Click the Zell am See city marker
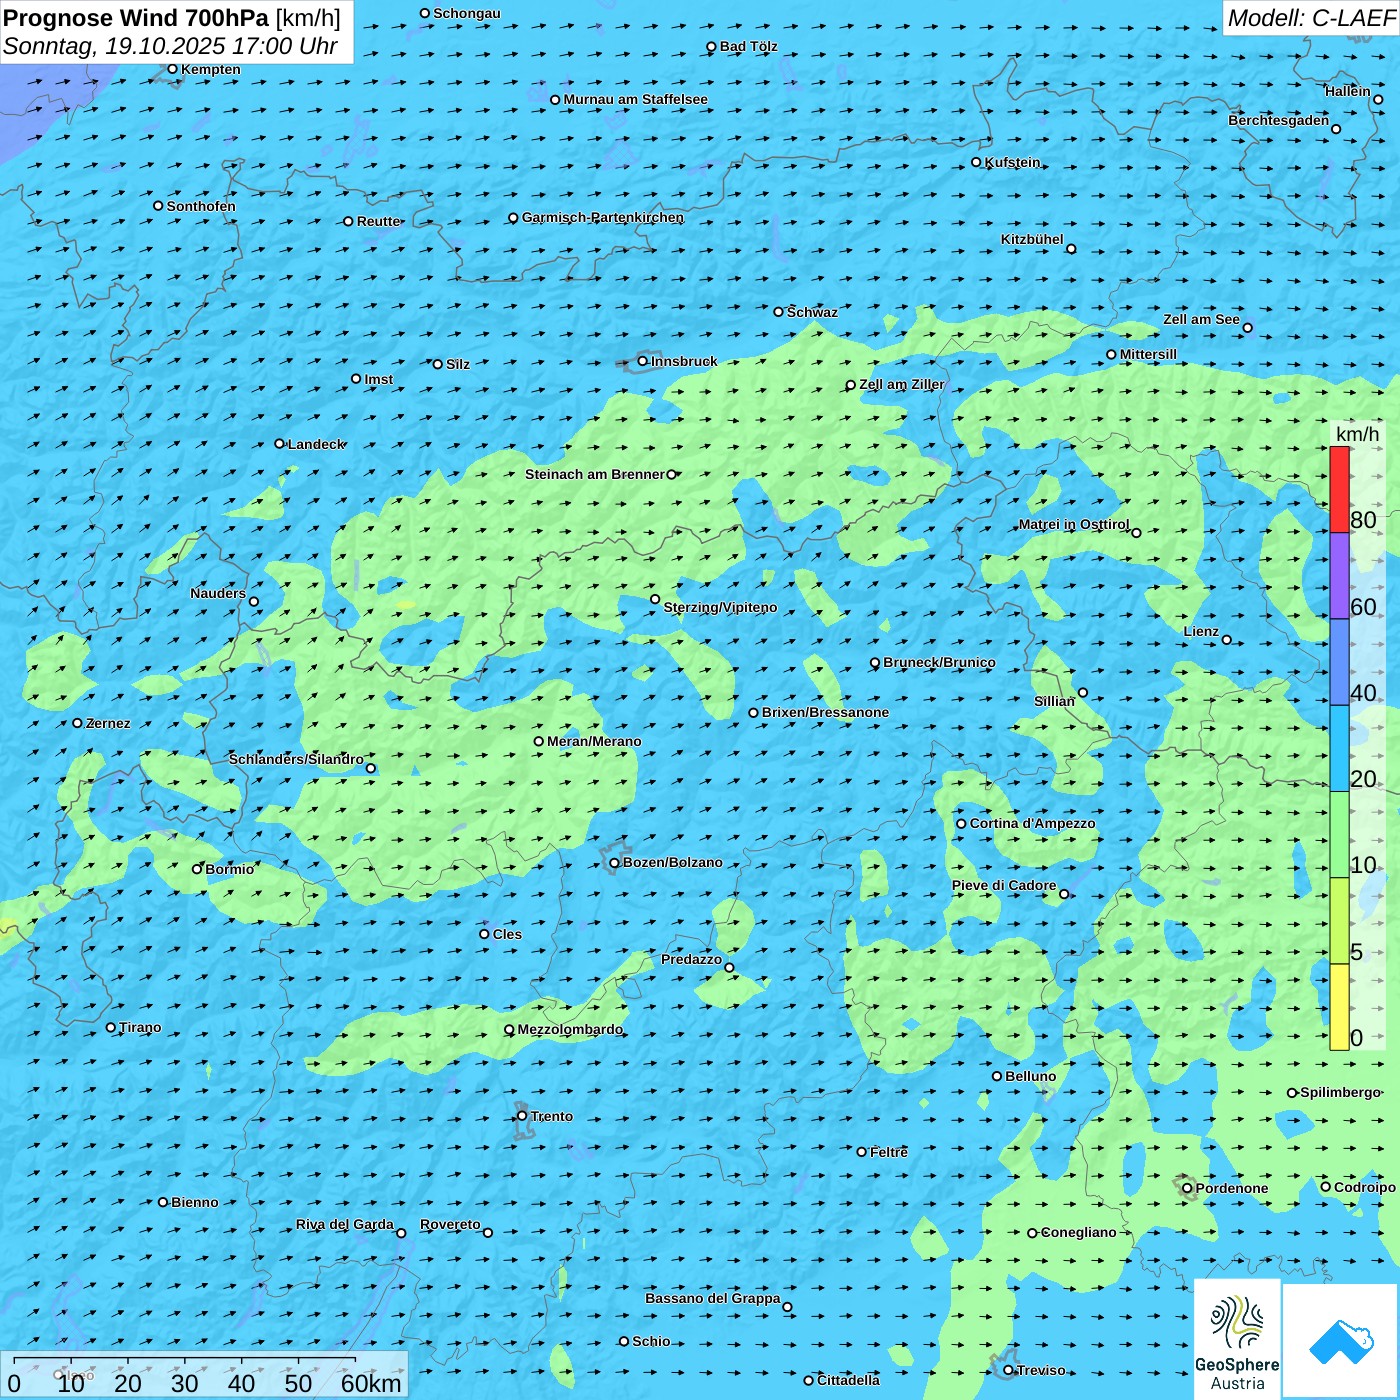Image resolution: width=1400 pixels, height=1400 pixels. [1247, 327]
